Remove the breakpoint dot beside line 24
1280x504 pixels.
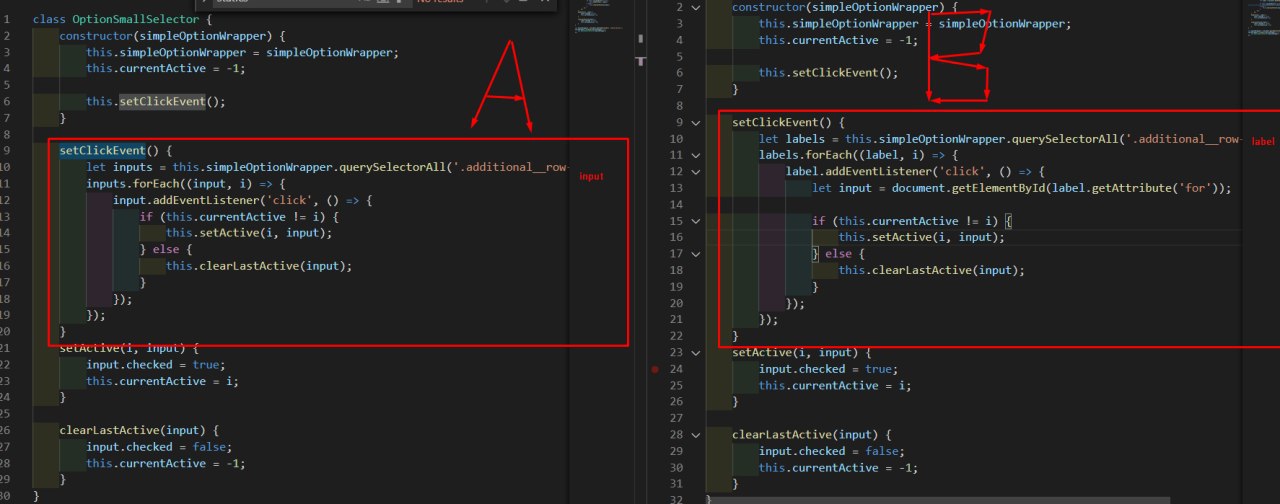pos(654,369)
